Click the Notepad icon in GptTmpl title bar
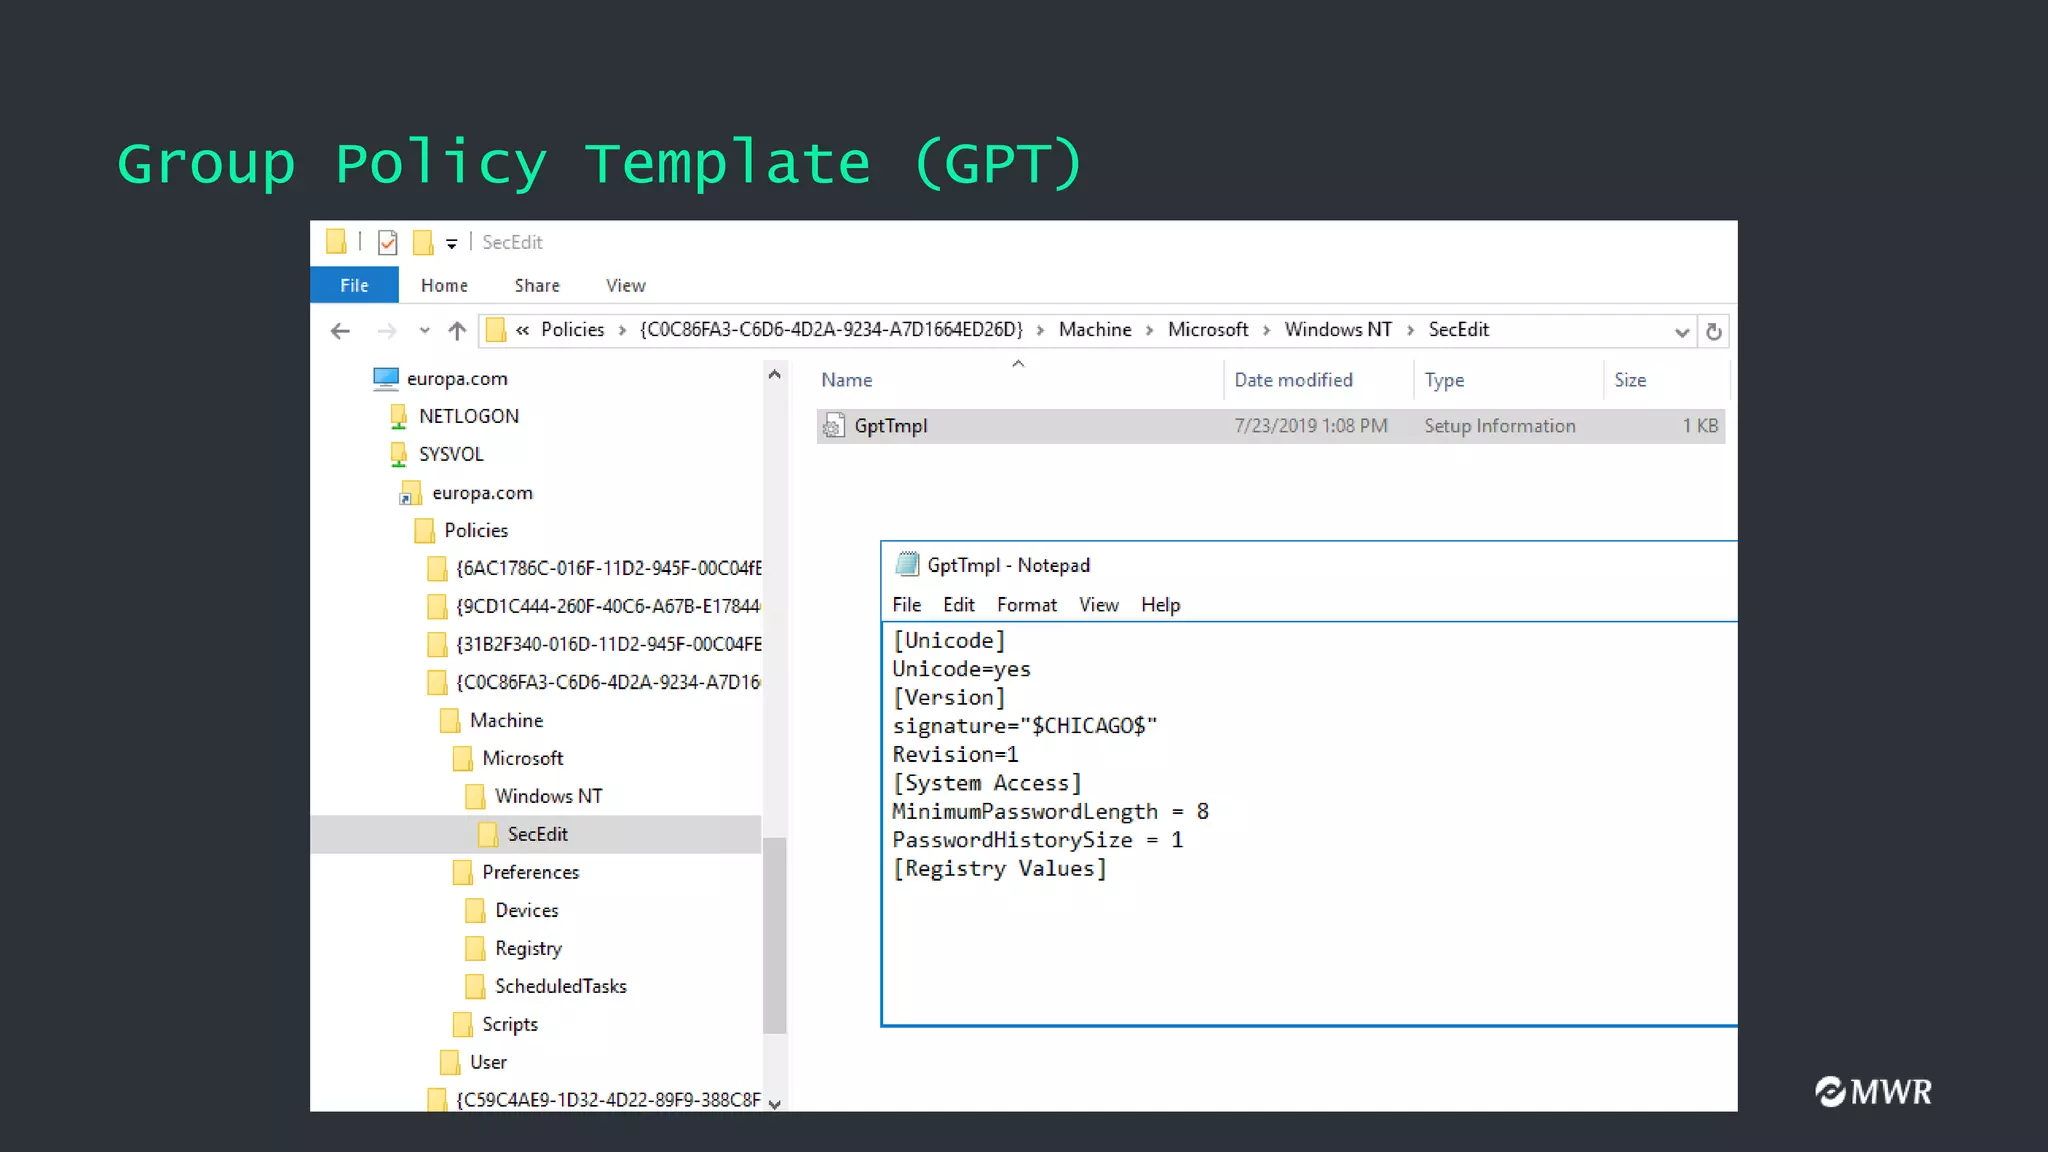2048x1152 pixels. [x=907, y=565]
